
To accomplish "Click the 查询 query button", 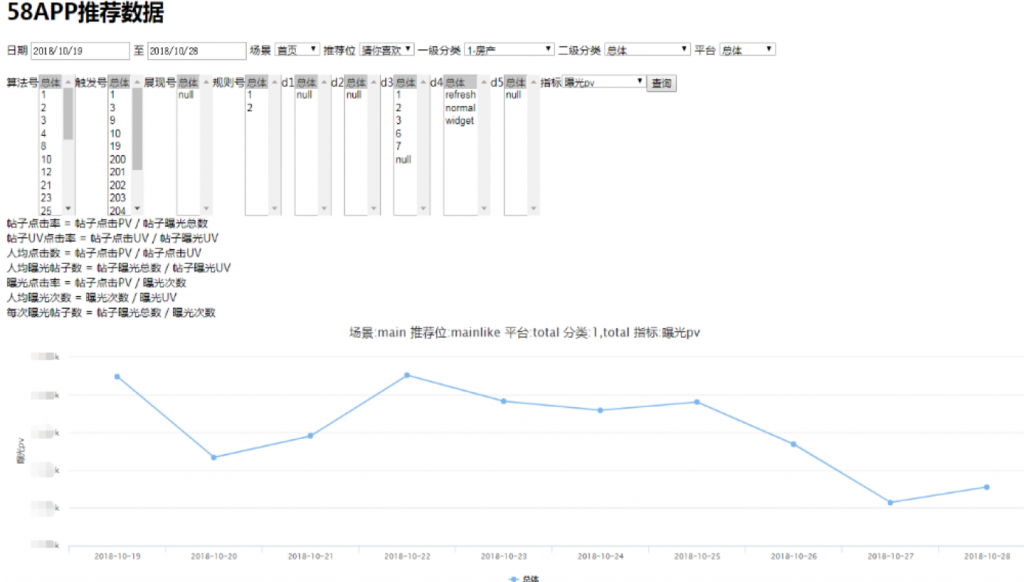I will pos(662,83).
